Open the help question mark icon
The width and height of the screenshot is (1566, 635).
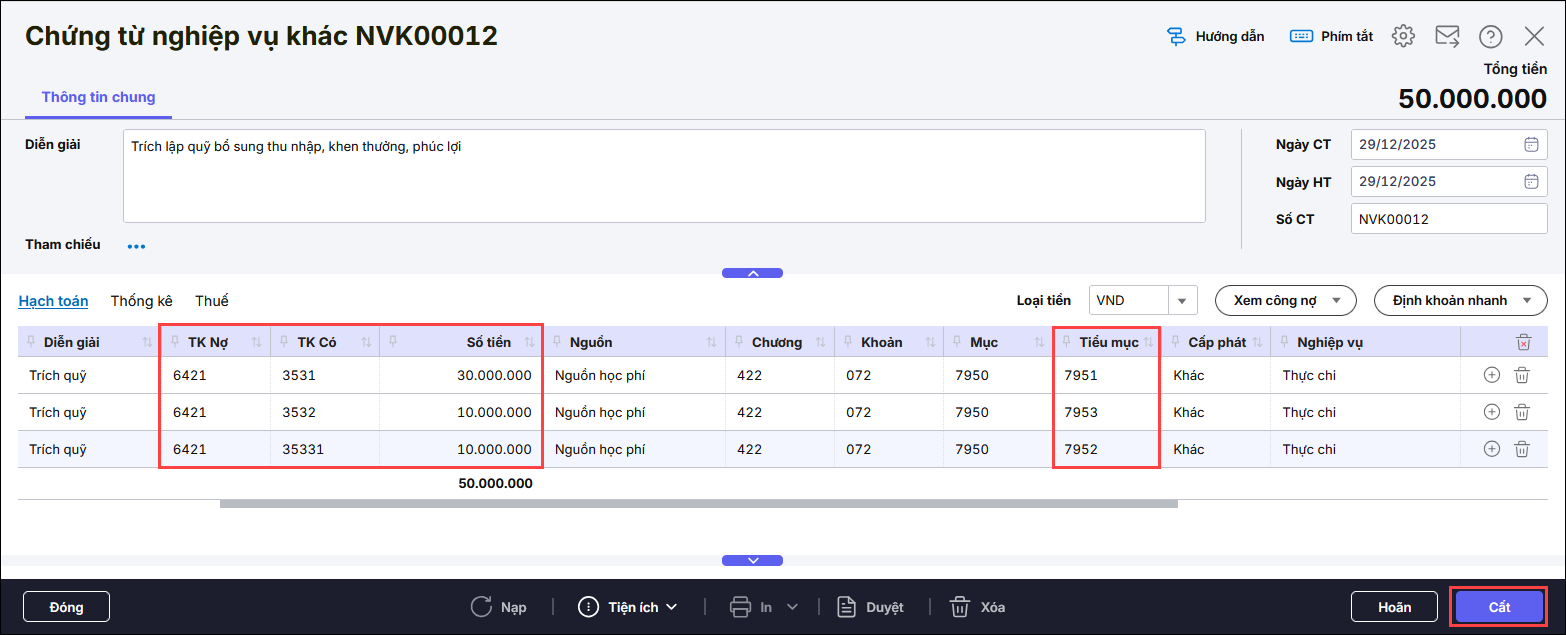click(x=1490, y=36)
